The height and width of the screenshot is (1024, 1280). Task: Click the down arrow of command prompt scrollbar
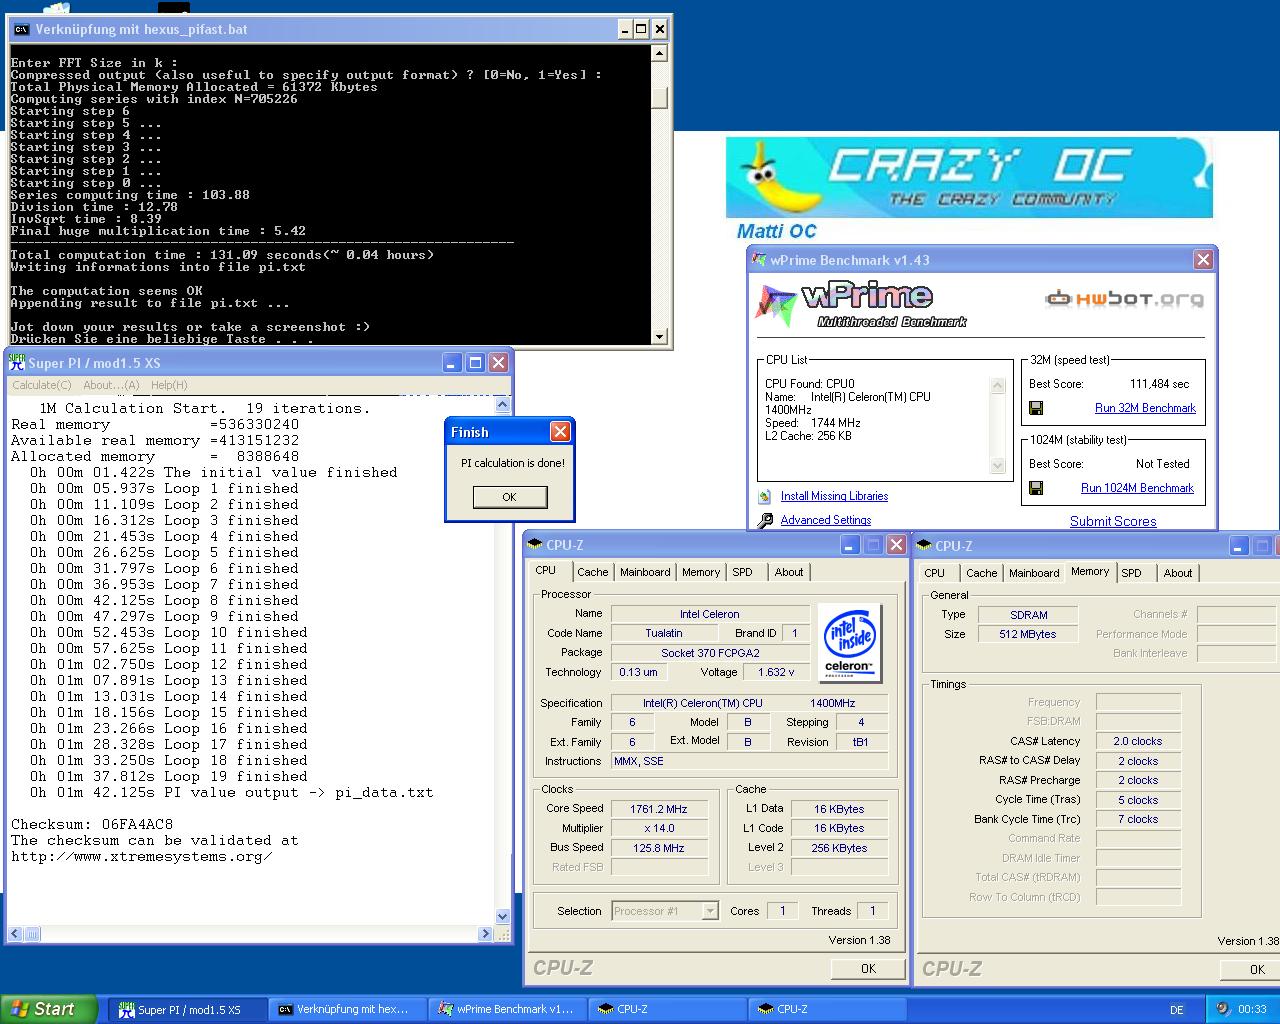pyautogui.click(x=659, y=337)
